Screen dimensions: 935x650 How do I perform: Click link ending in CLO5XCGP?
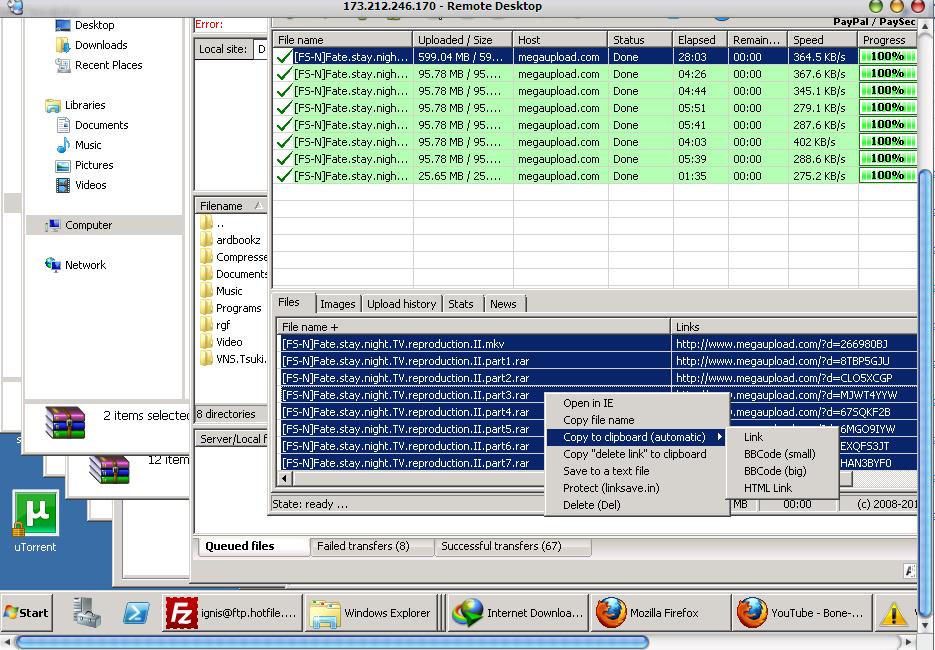point(784,378)
